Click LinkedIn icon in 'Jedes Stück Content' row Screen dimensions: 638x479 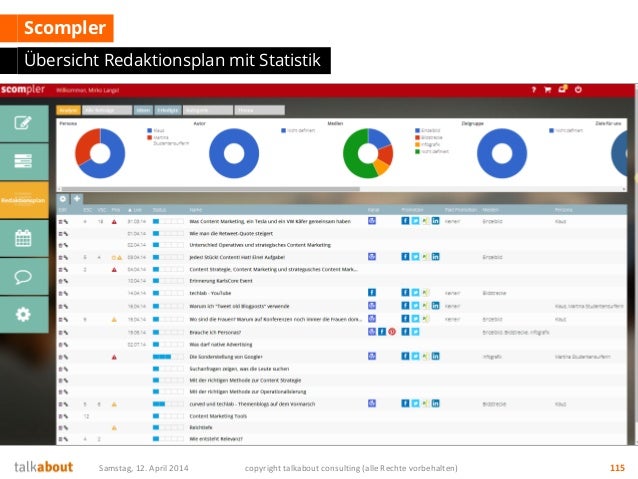(x=435, y=257)
